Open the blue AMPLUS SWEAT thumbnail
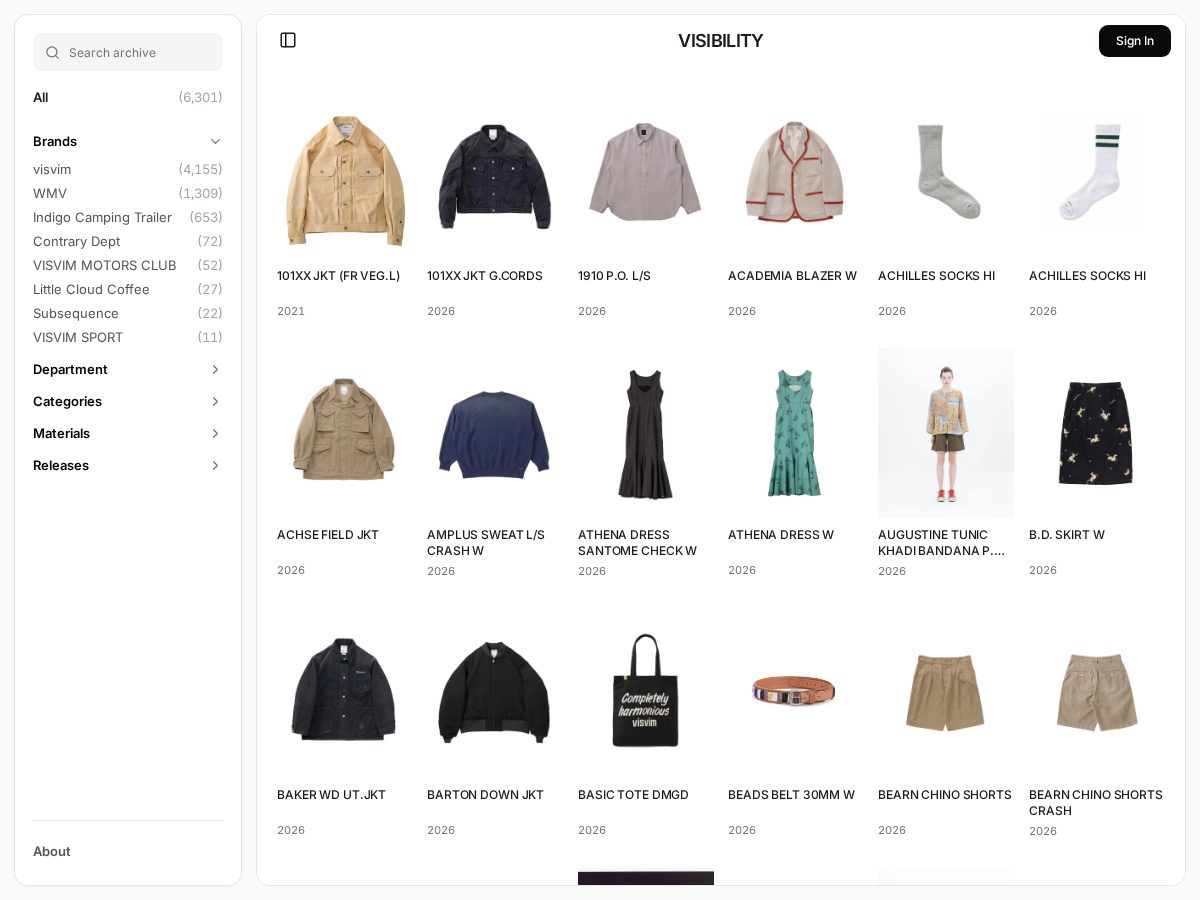This screenshot has width=1200, height=900. 495,433
